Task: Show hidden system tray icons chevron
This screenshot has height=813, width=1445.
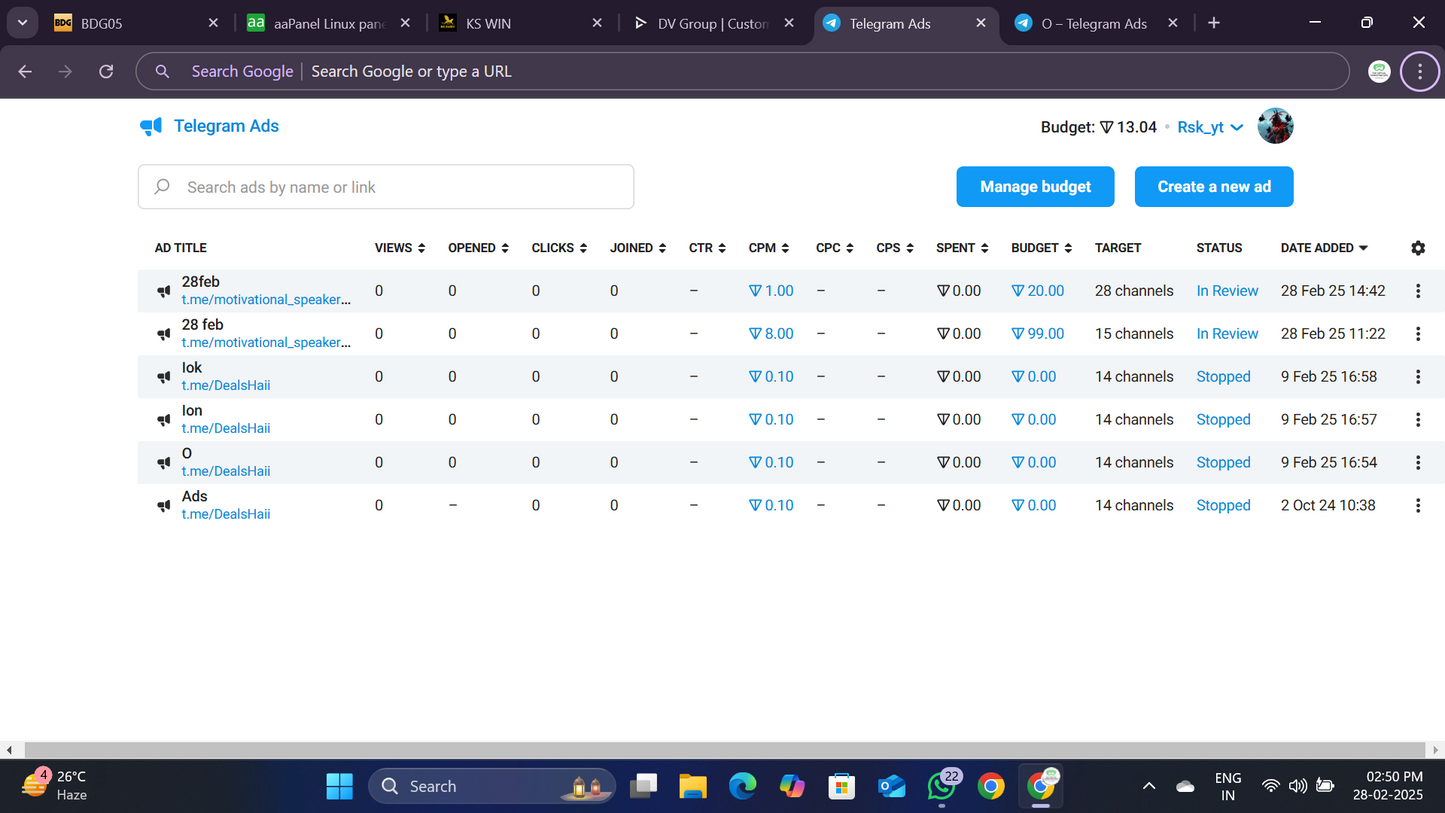Action: 1149,786
